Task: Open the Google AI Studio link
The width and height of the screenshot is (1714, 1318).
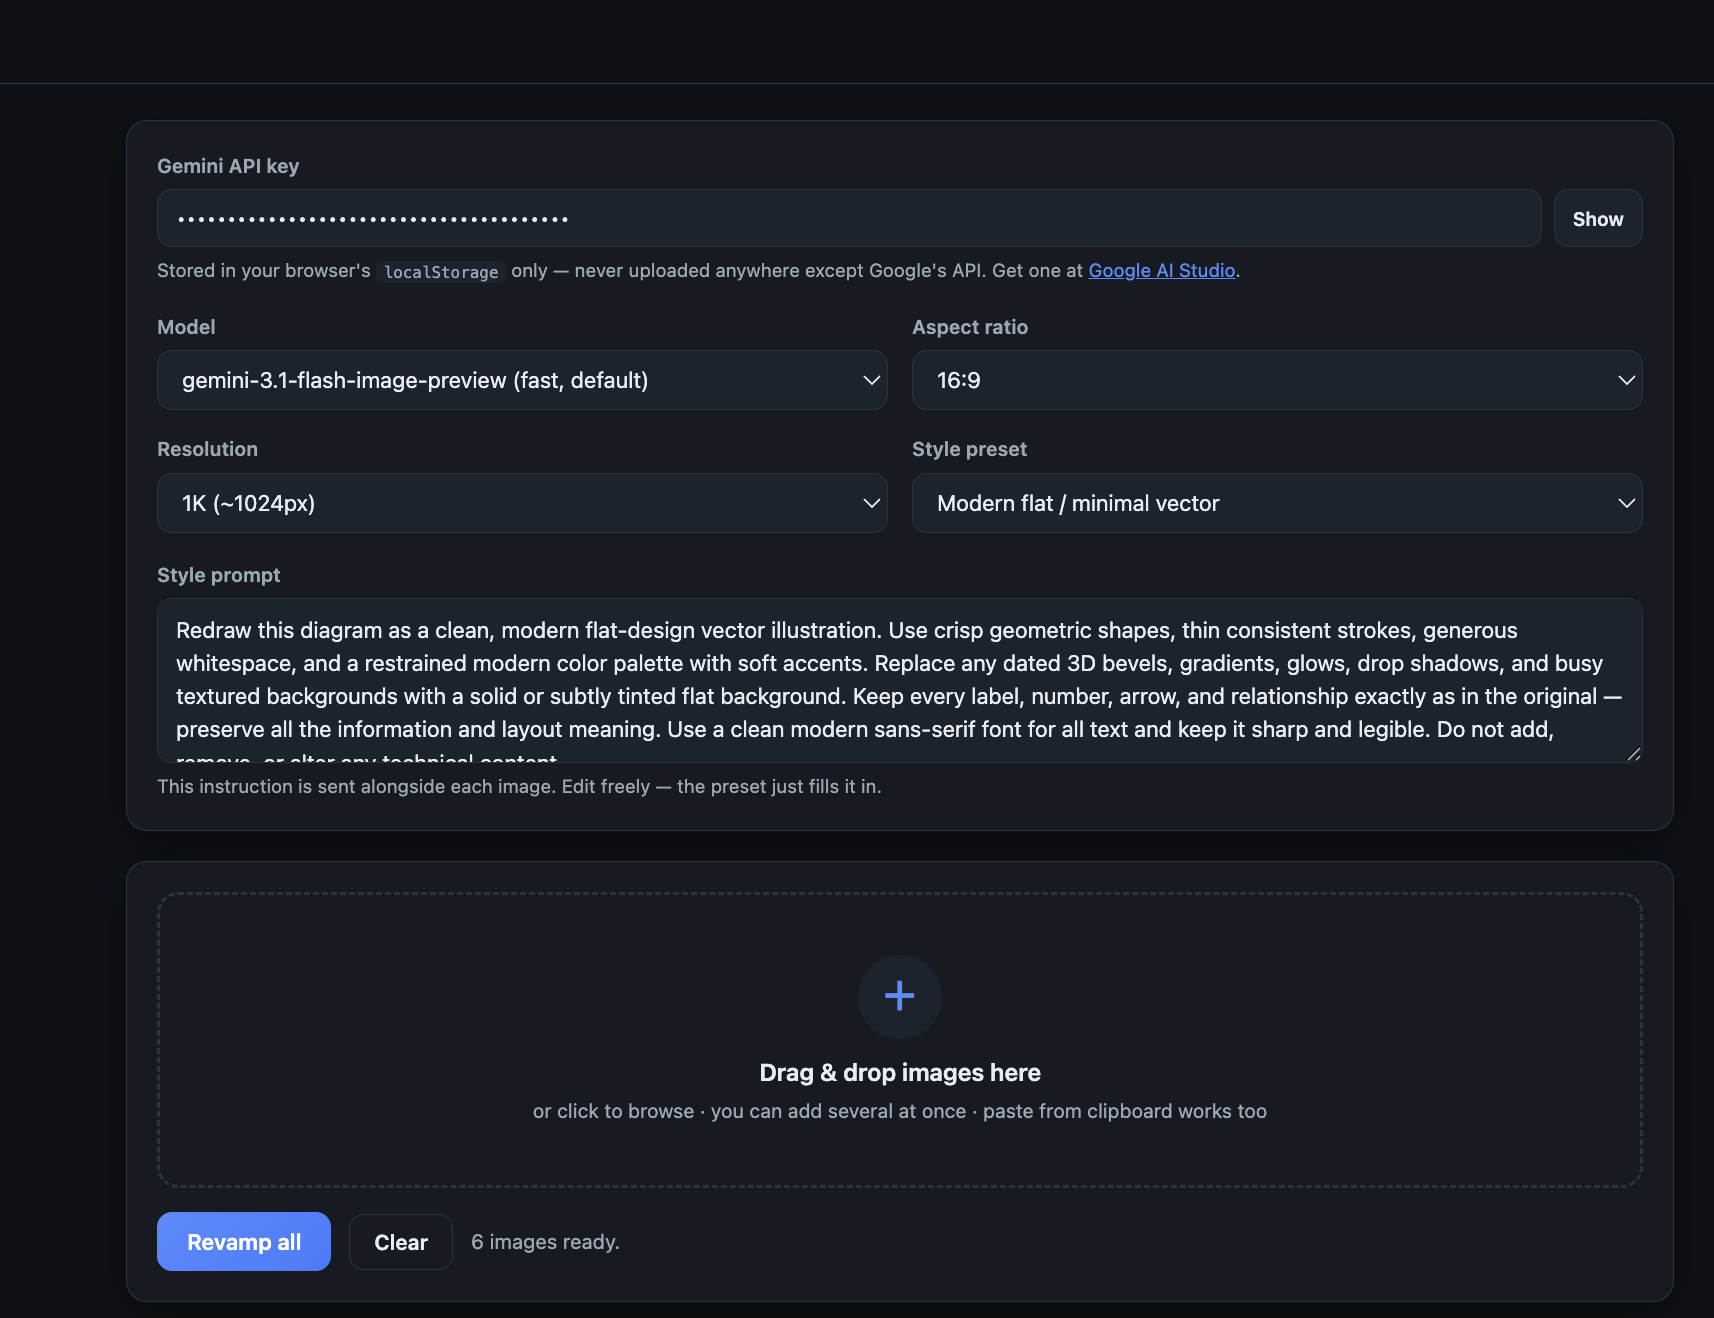Action: point(1161,270)
